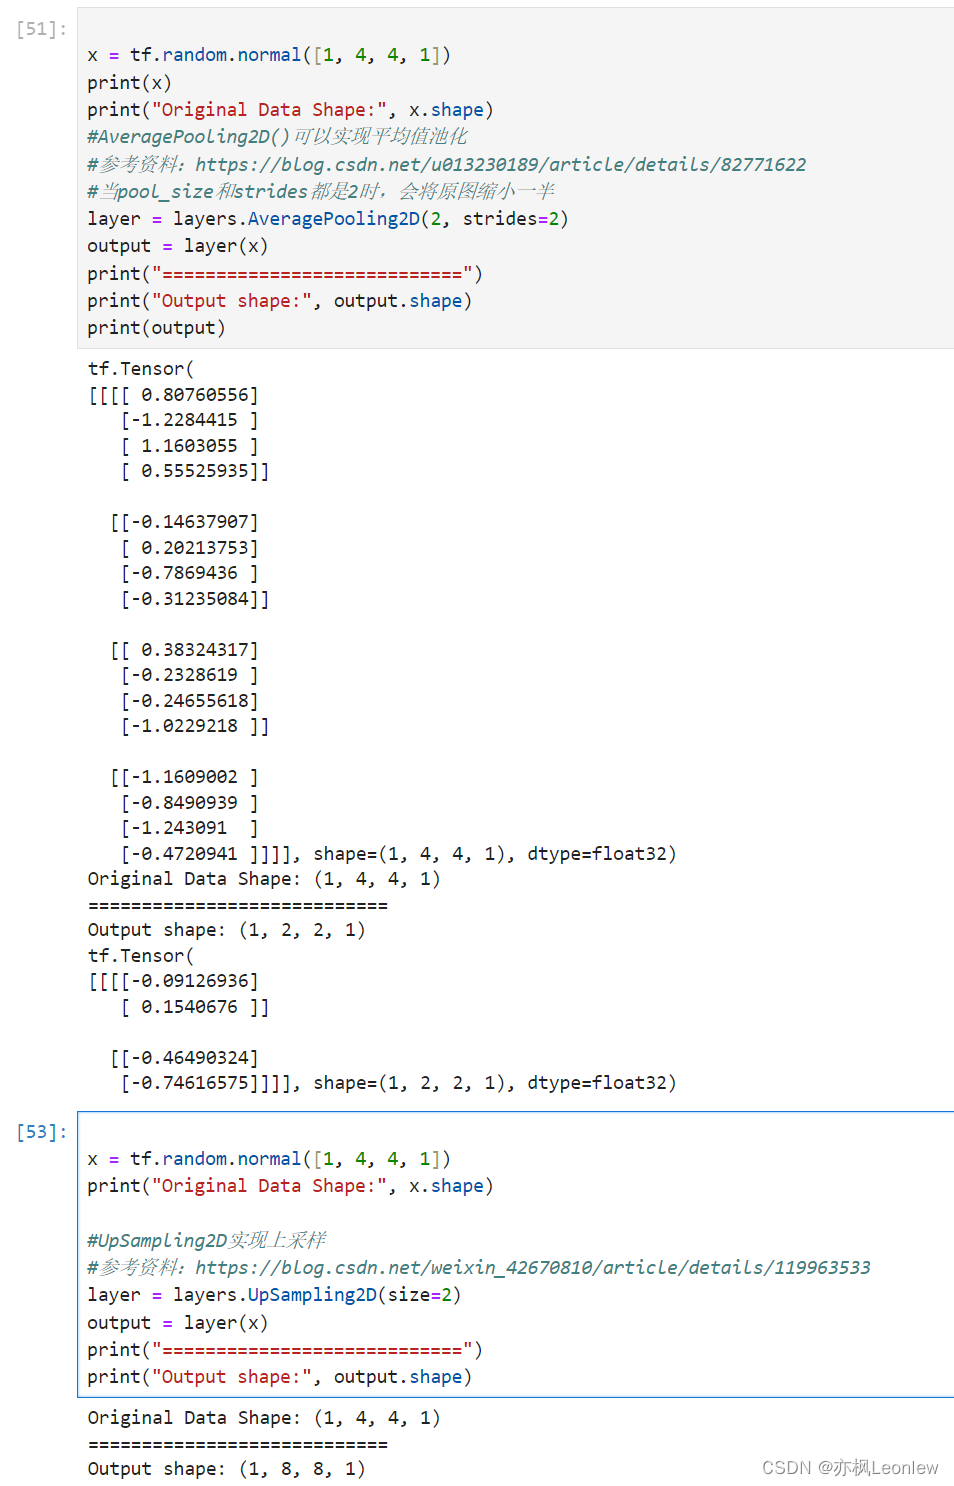The image size is (954, 1486).
Task: Click the comment about pool_size and strides
Action: (x=320, y=190)
